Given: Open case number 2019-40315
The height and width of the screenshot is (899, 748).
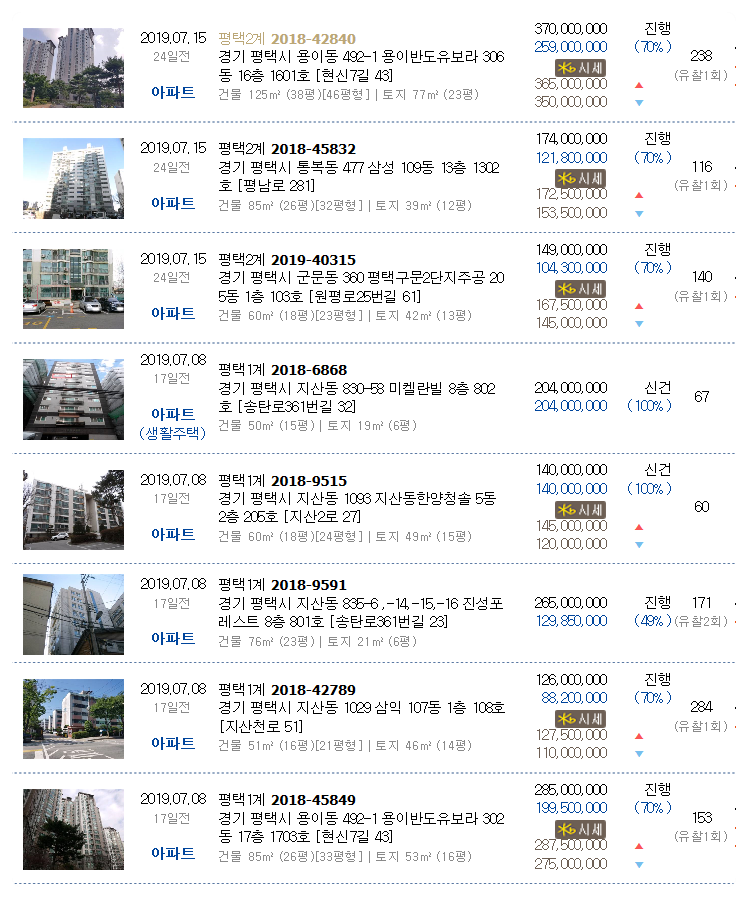Looking at the screenshot, I should coord(313,260).
